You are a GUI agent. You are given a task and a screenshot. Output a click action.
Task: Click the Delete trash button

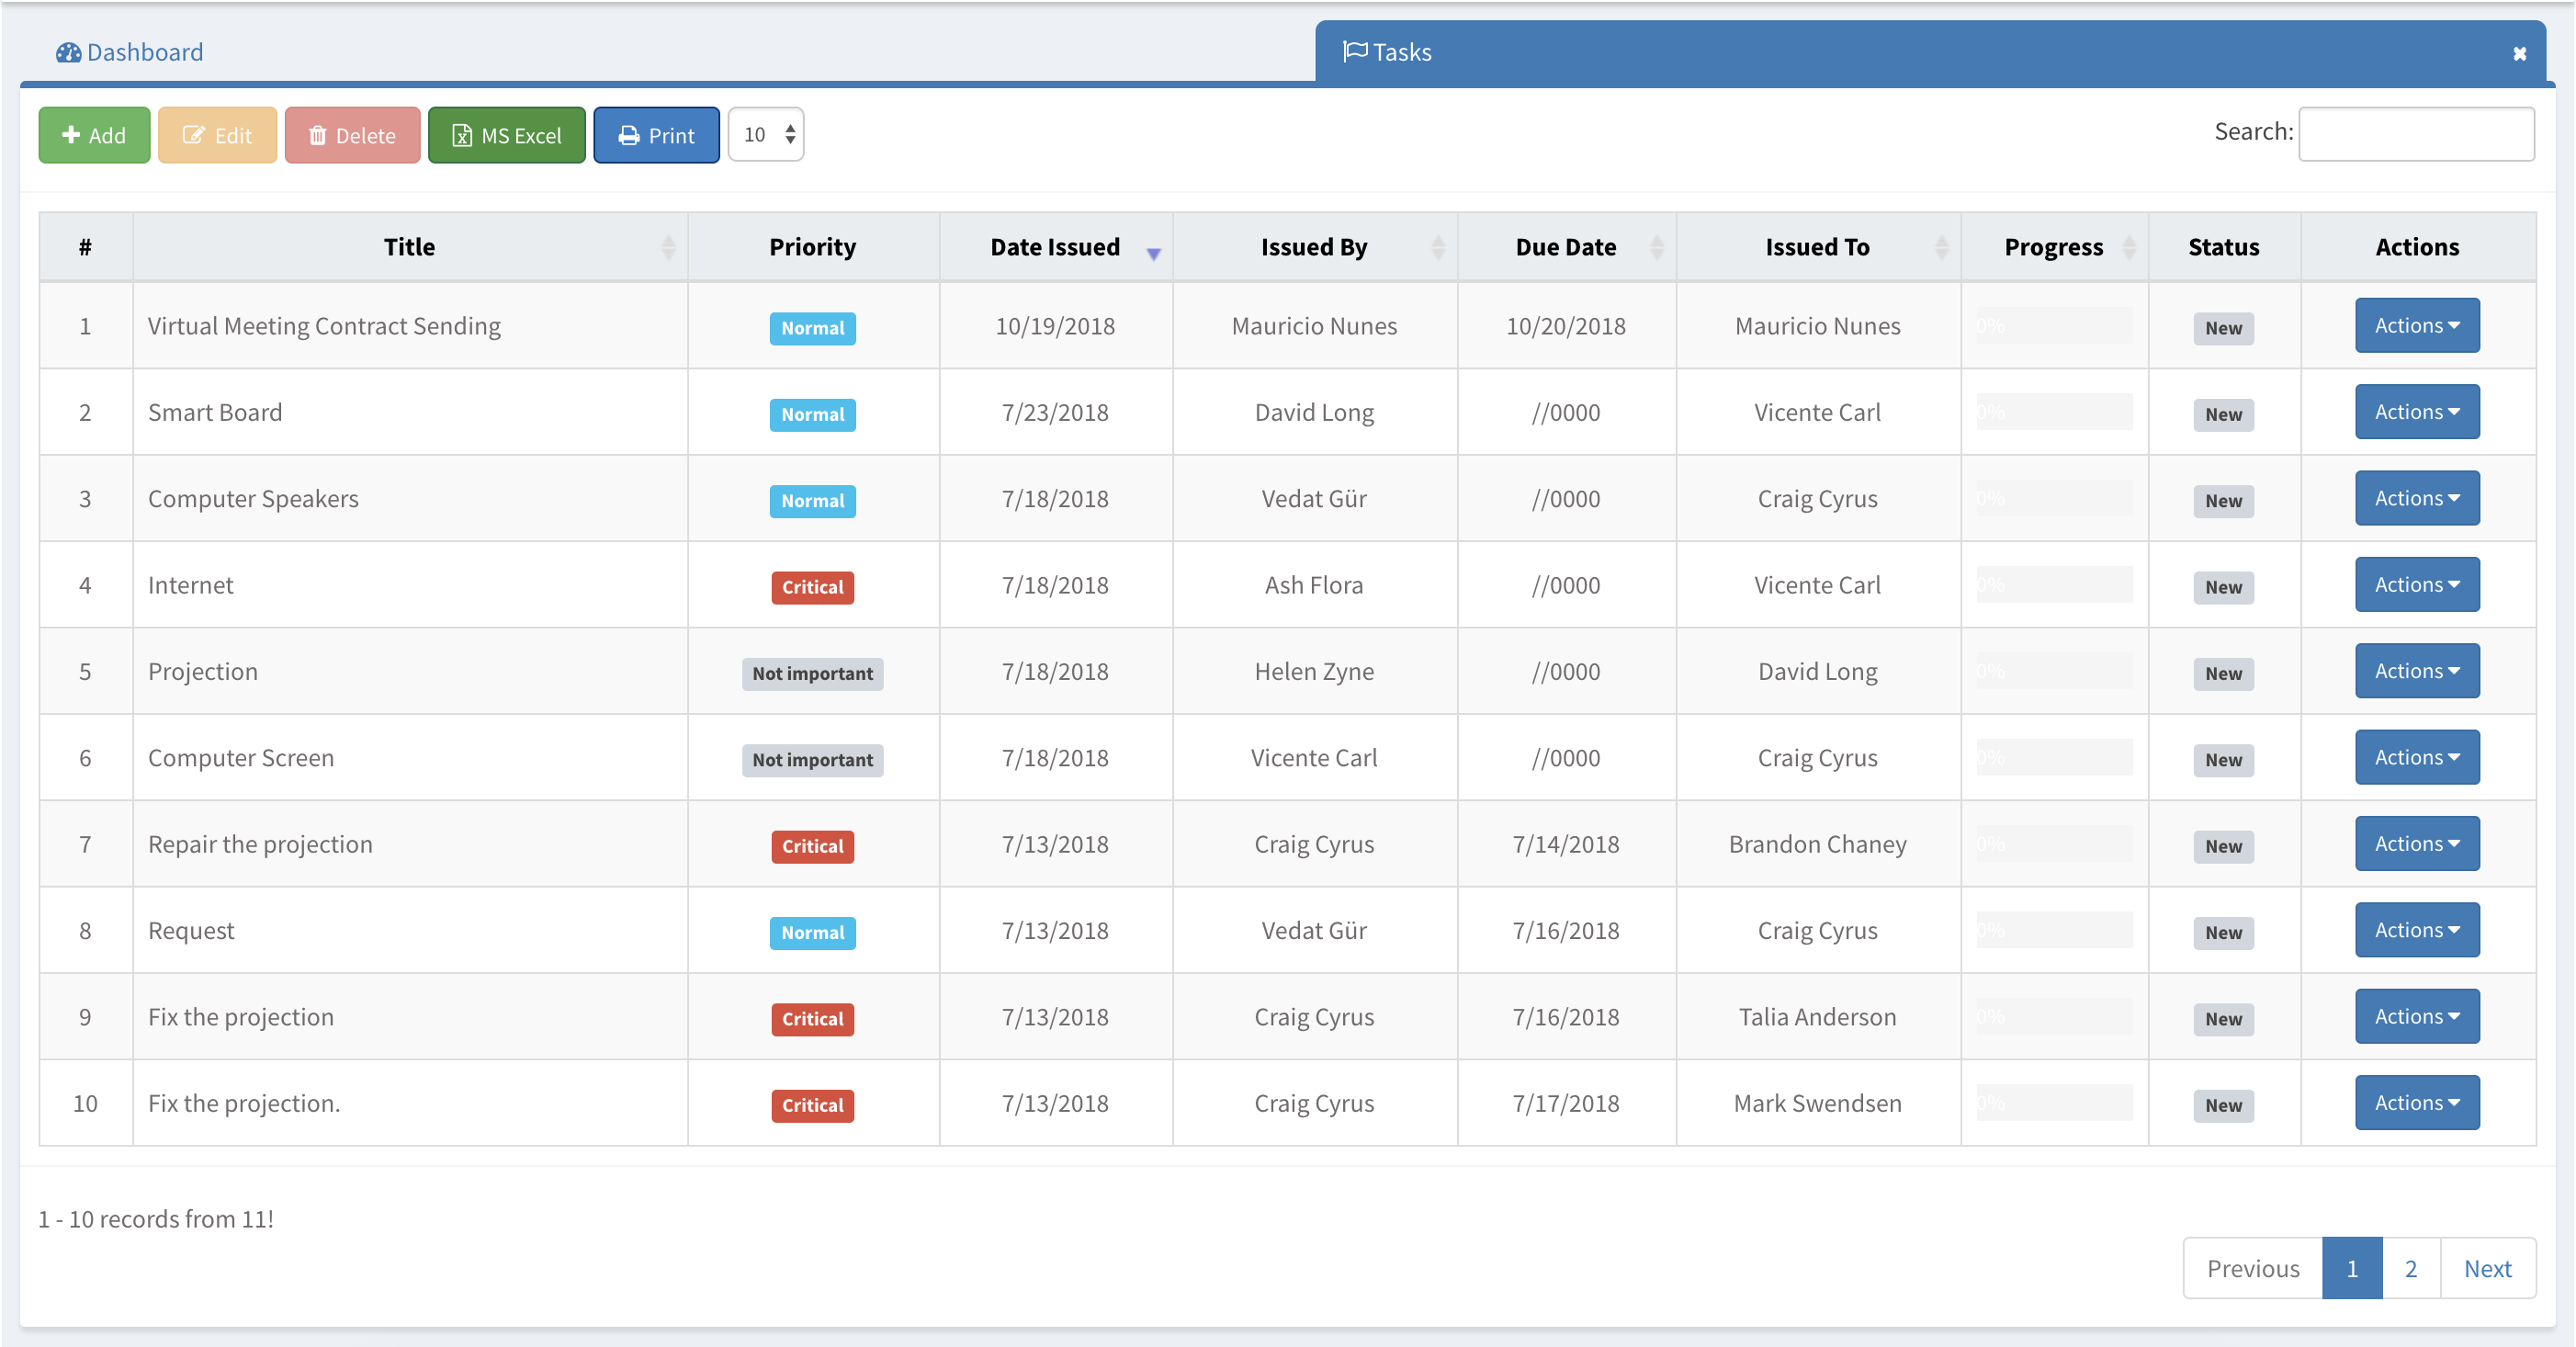pyautogui.click(x=352, y=135)
